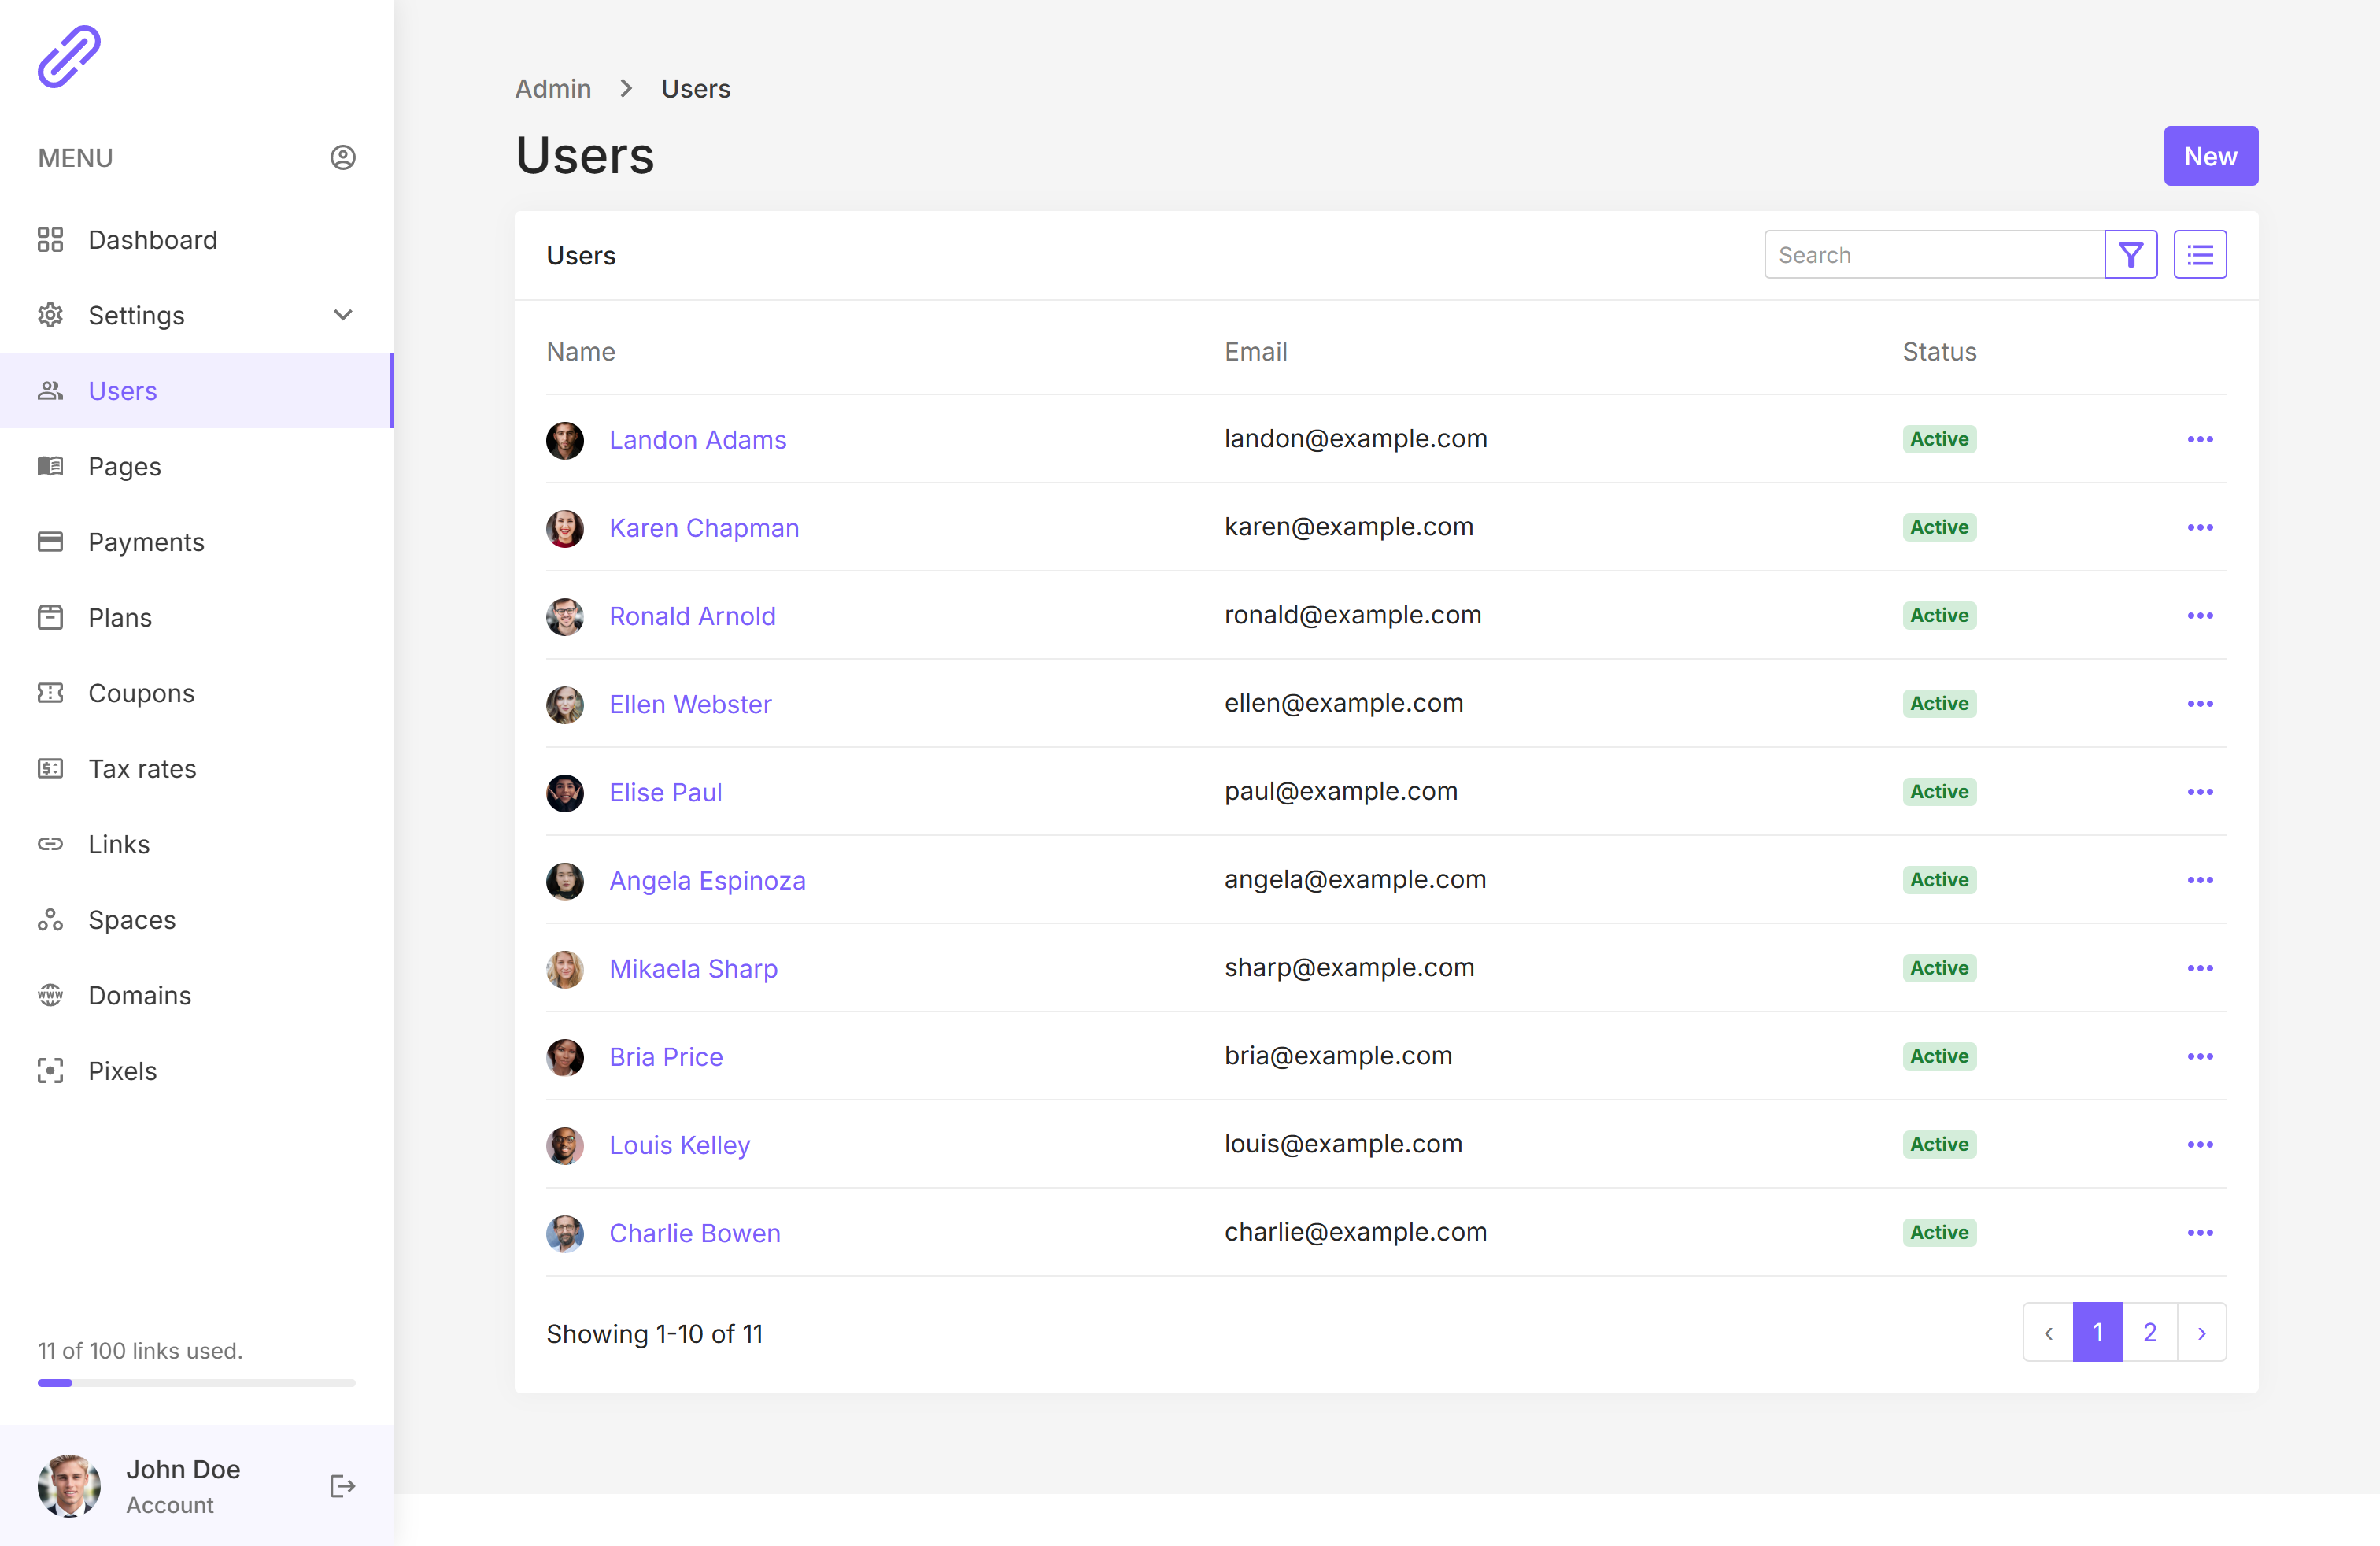
Task: Click into the Search field
Action: 1933,255
